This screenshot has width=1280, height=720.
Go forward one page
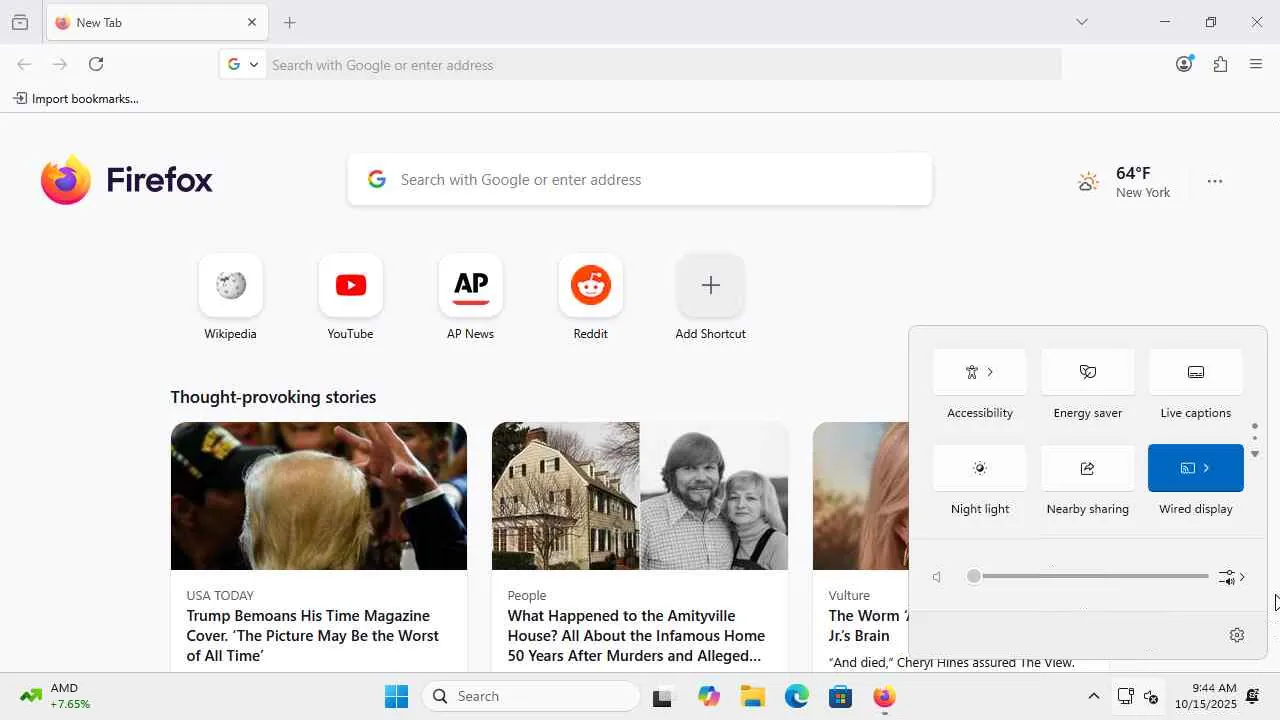coord(60,64)
